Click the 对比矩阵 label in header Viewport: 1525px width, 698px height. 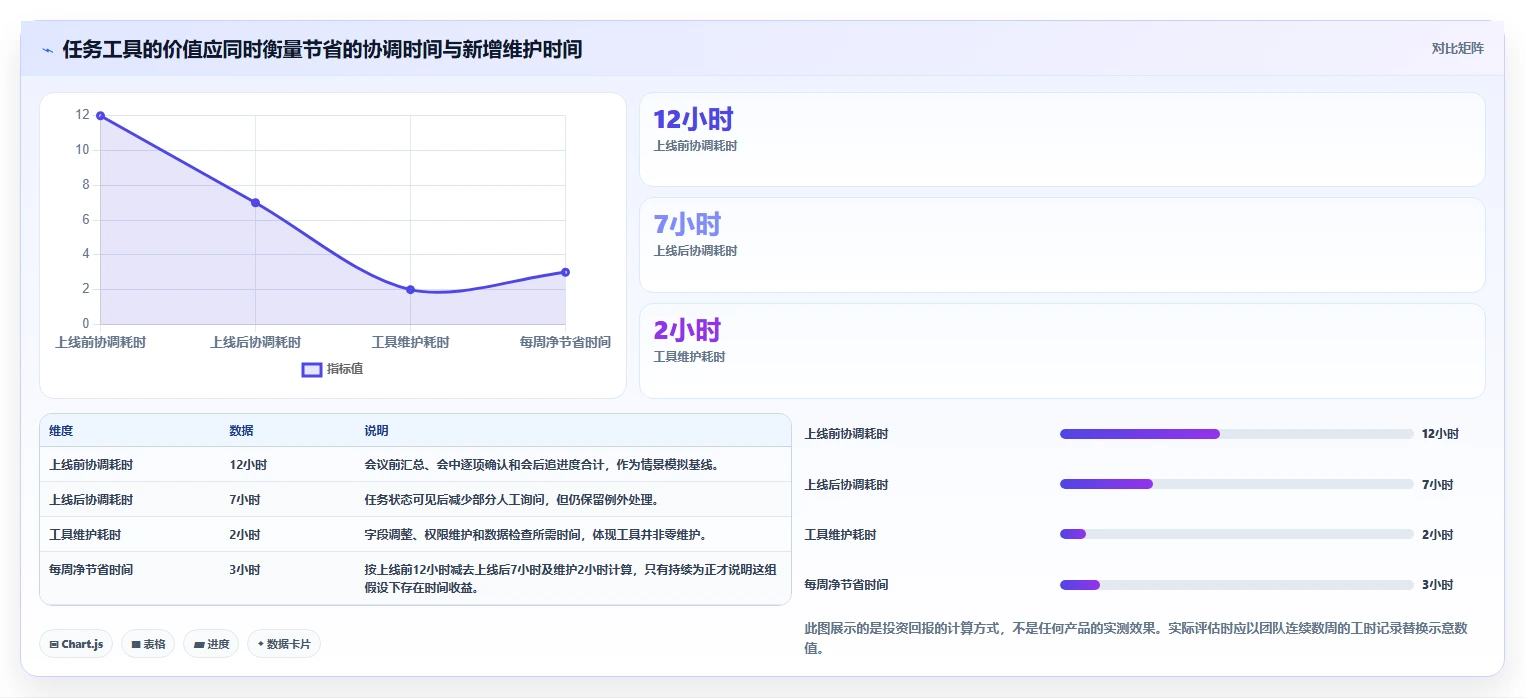(x=1458, y=48)
